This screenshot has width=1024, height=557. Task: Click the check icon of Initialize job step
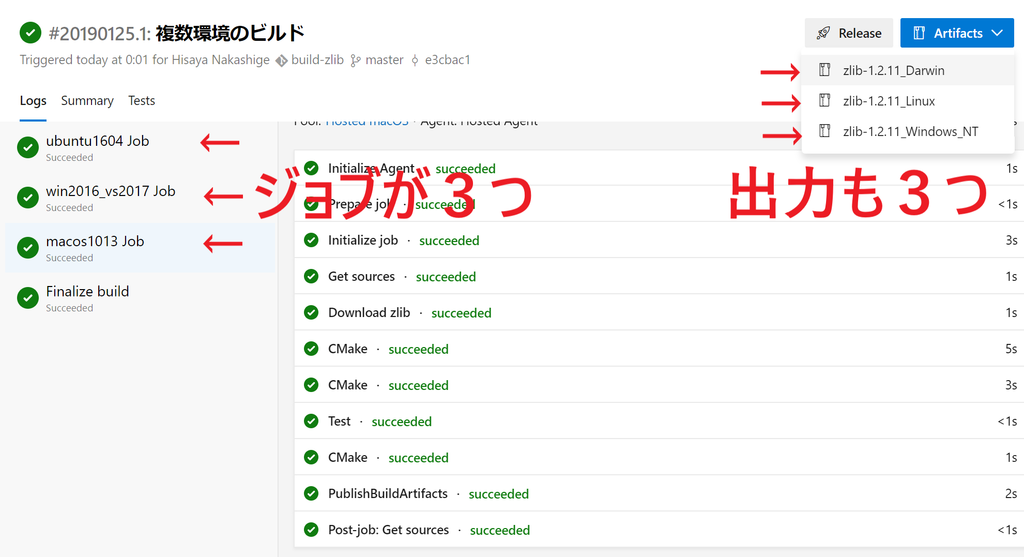(312, 240)
